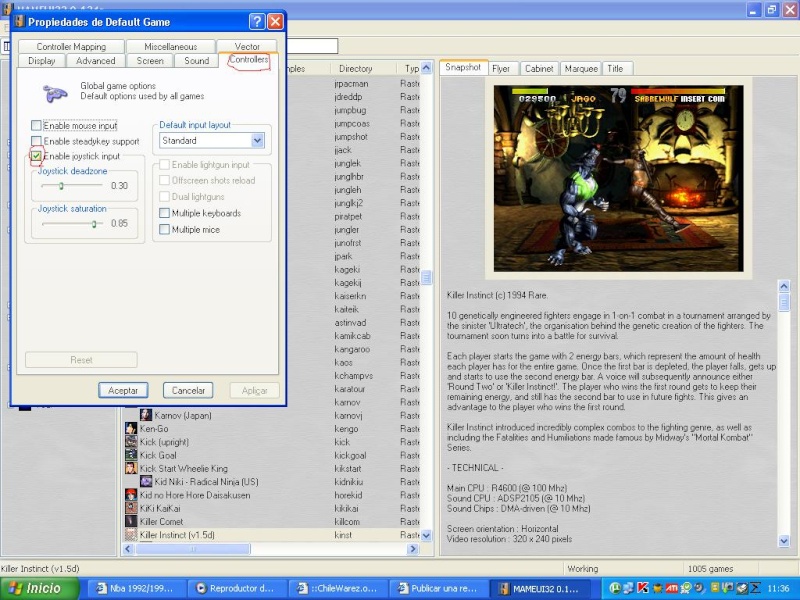Open the Title tab in MAMEUI
The width and height of the screenshot is (800, 600).
click(x=615, y=68)
